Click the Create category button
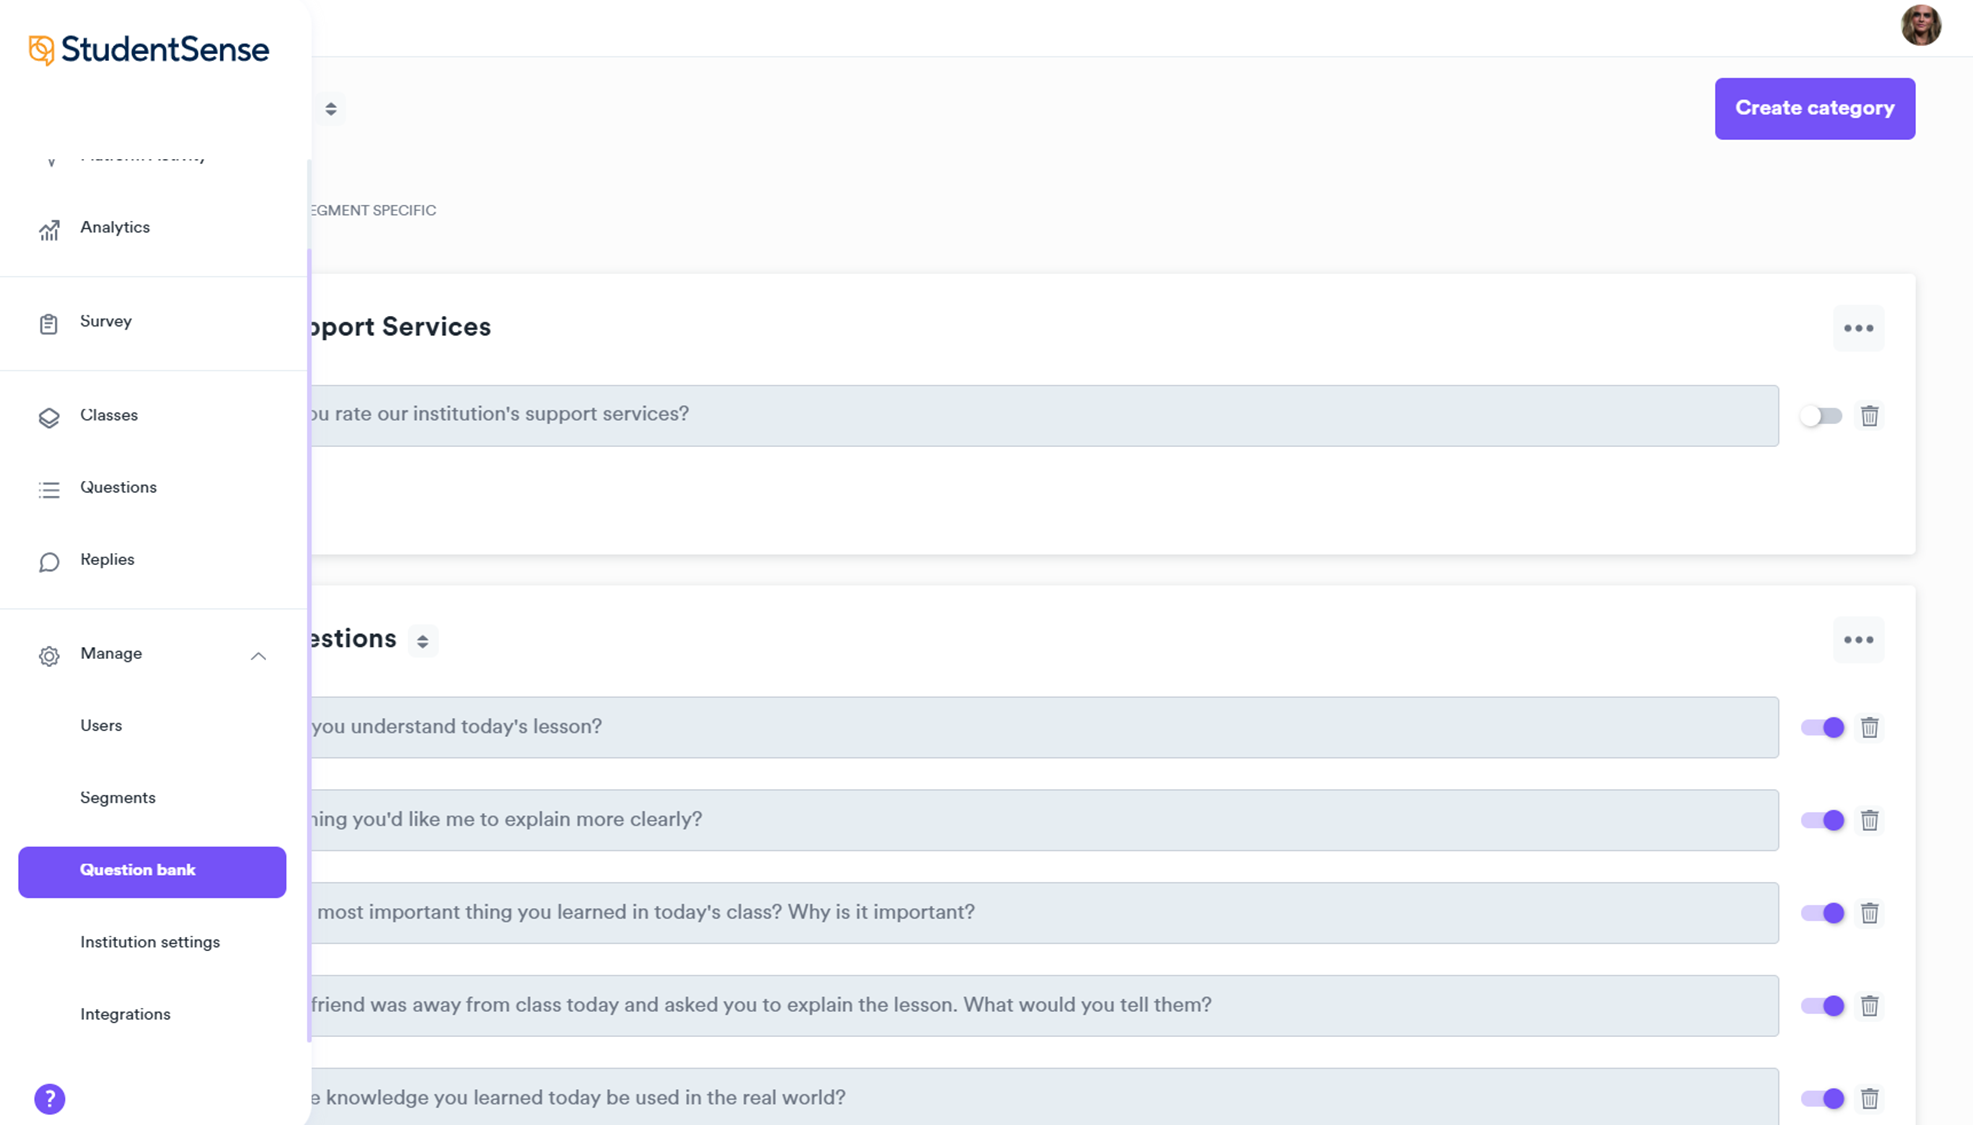The image size is (1973, 1125). [x=1814, y=108]
